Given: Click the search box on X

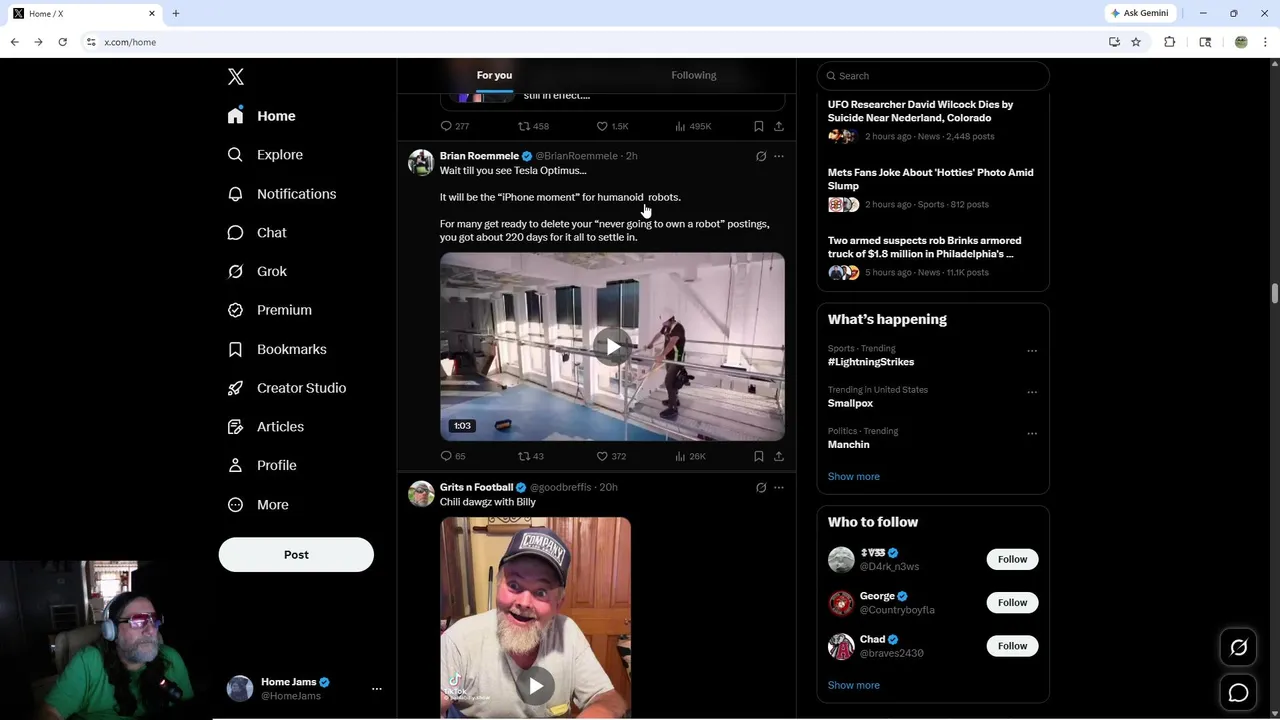Looking at the screenshot, I should coord(933,76).
